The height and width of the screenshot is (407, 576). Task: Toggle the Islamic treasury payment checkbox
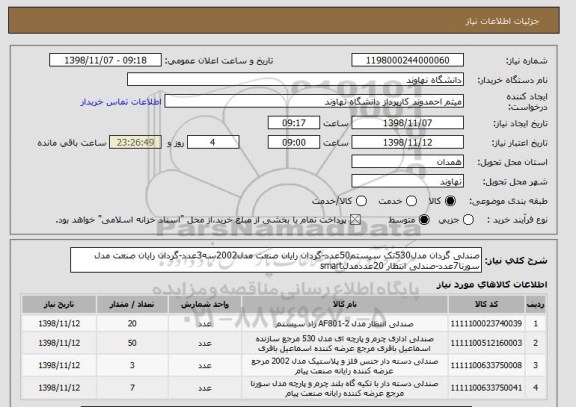coord(355,220)
